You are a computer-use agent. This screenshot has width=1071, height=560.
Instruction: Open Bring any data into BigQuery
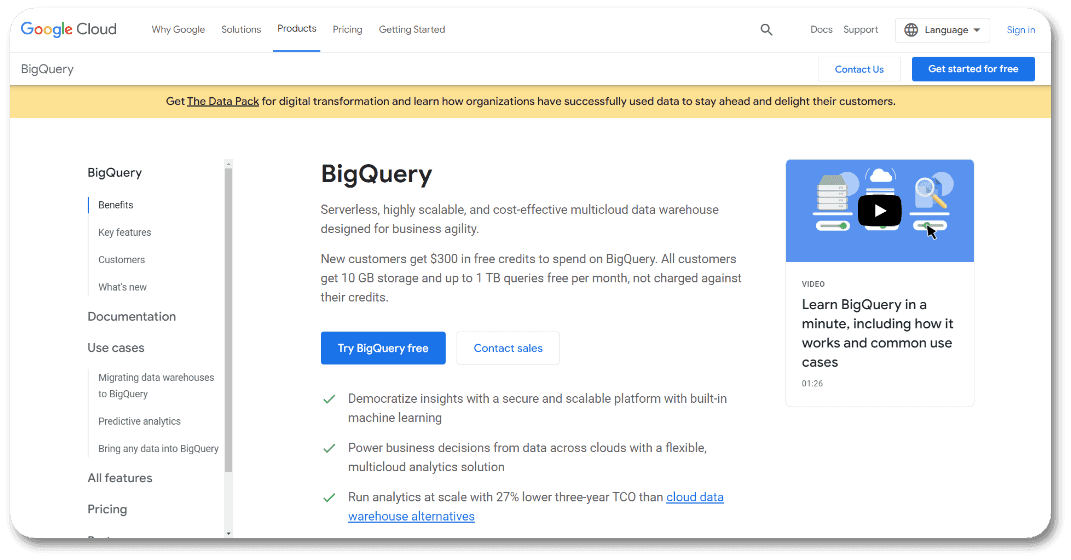(x=158, y=449)
